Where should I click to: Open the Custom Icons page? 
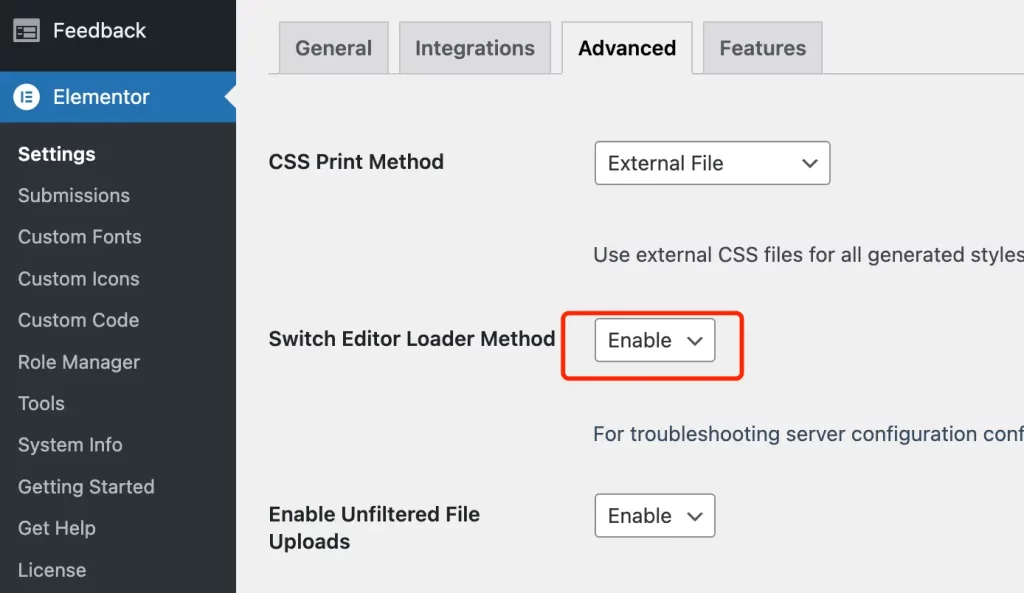78,279
